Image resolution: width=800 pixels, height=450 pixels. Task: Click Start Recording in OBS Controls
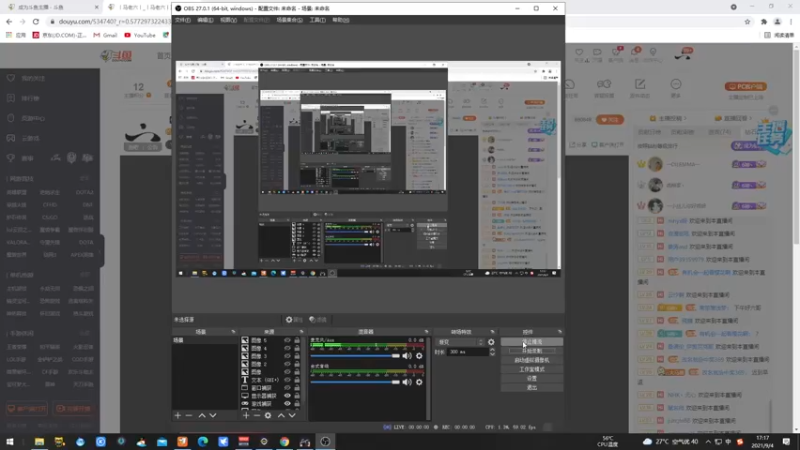(532, 351)
